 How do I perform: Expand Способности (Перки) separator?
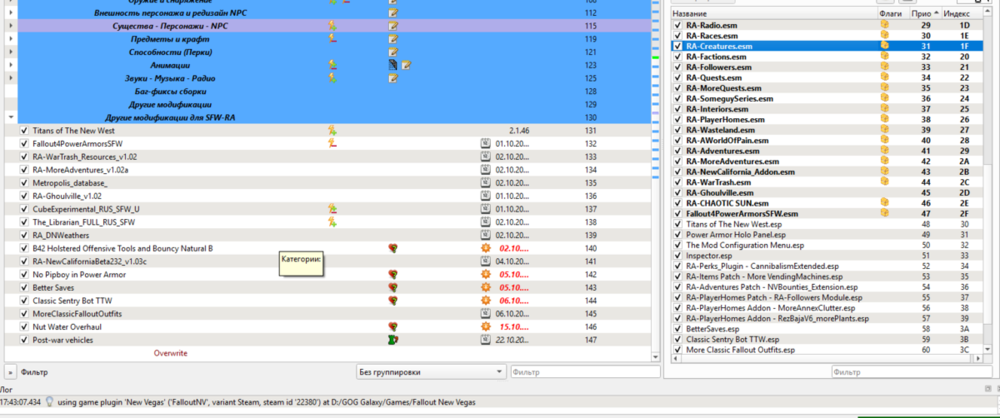pos(11,52)
